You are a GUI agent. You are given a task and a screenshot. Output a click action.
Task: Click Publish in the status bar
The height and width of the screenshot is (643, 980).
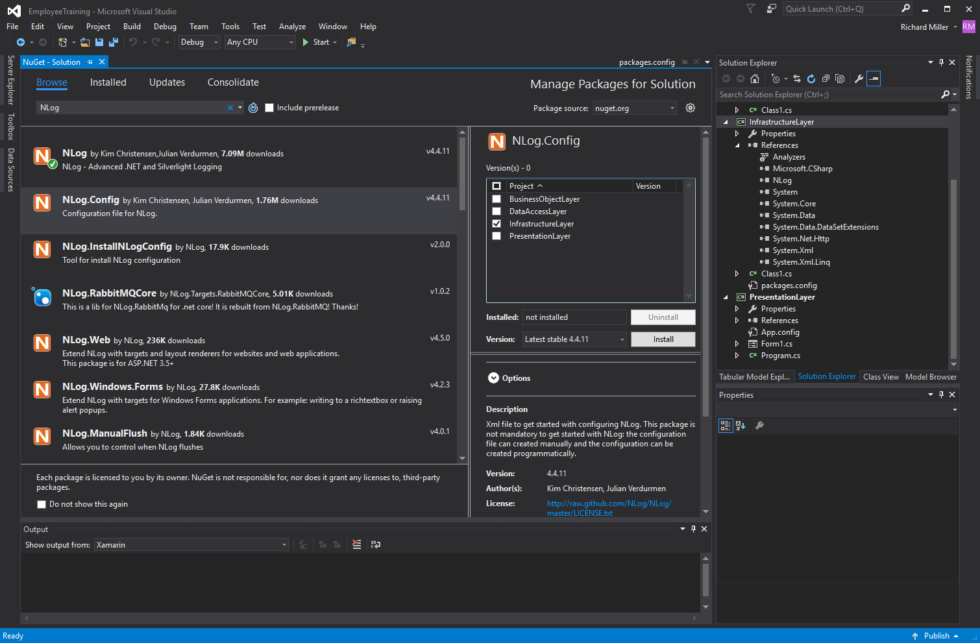936,636
